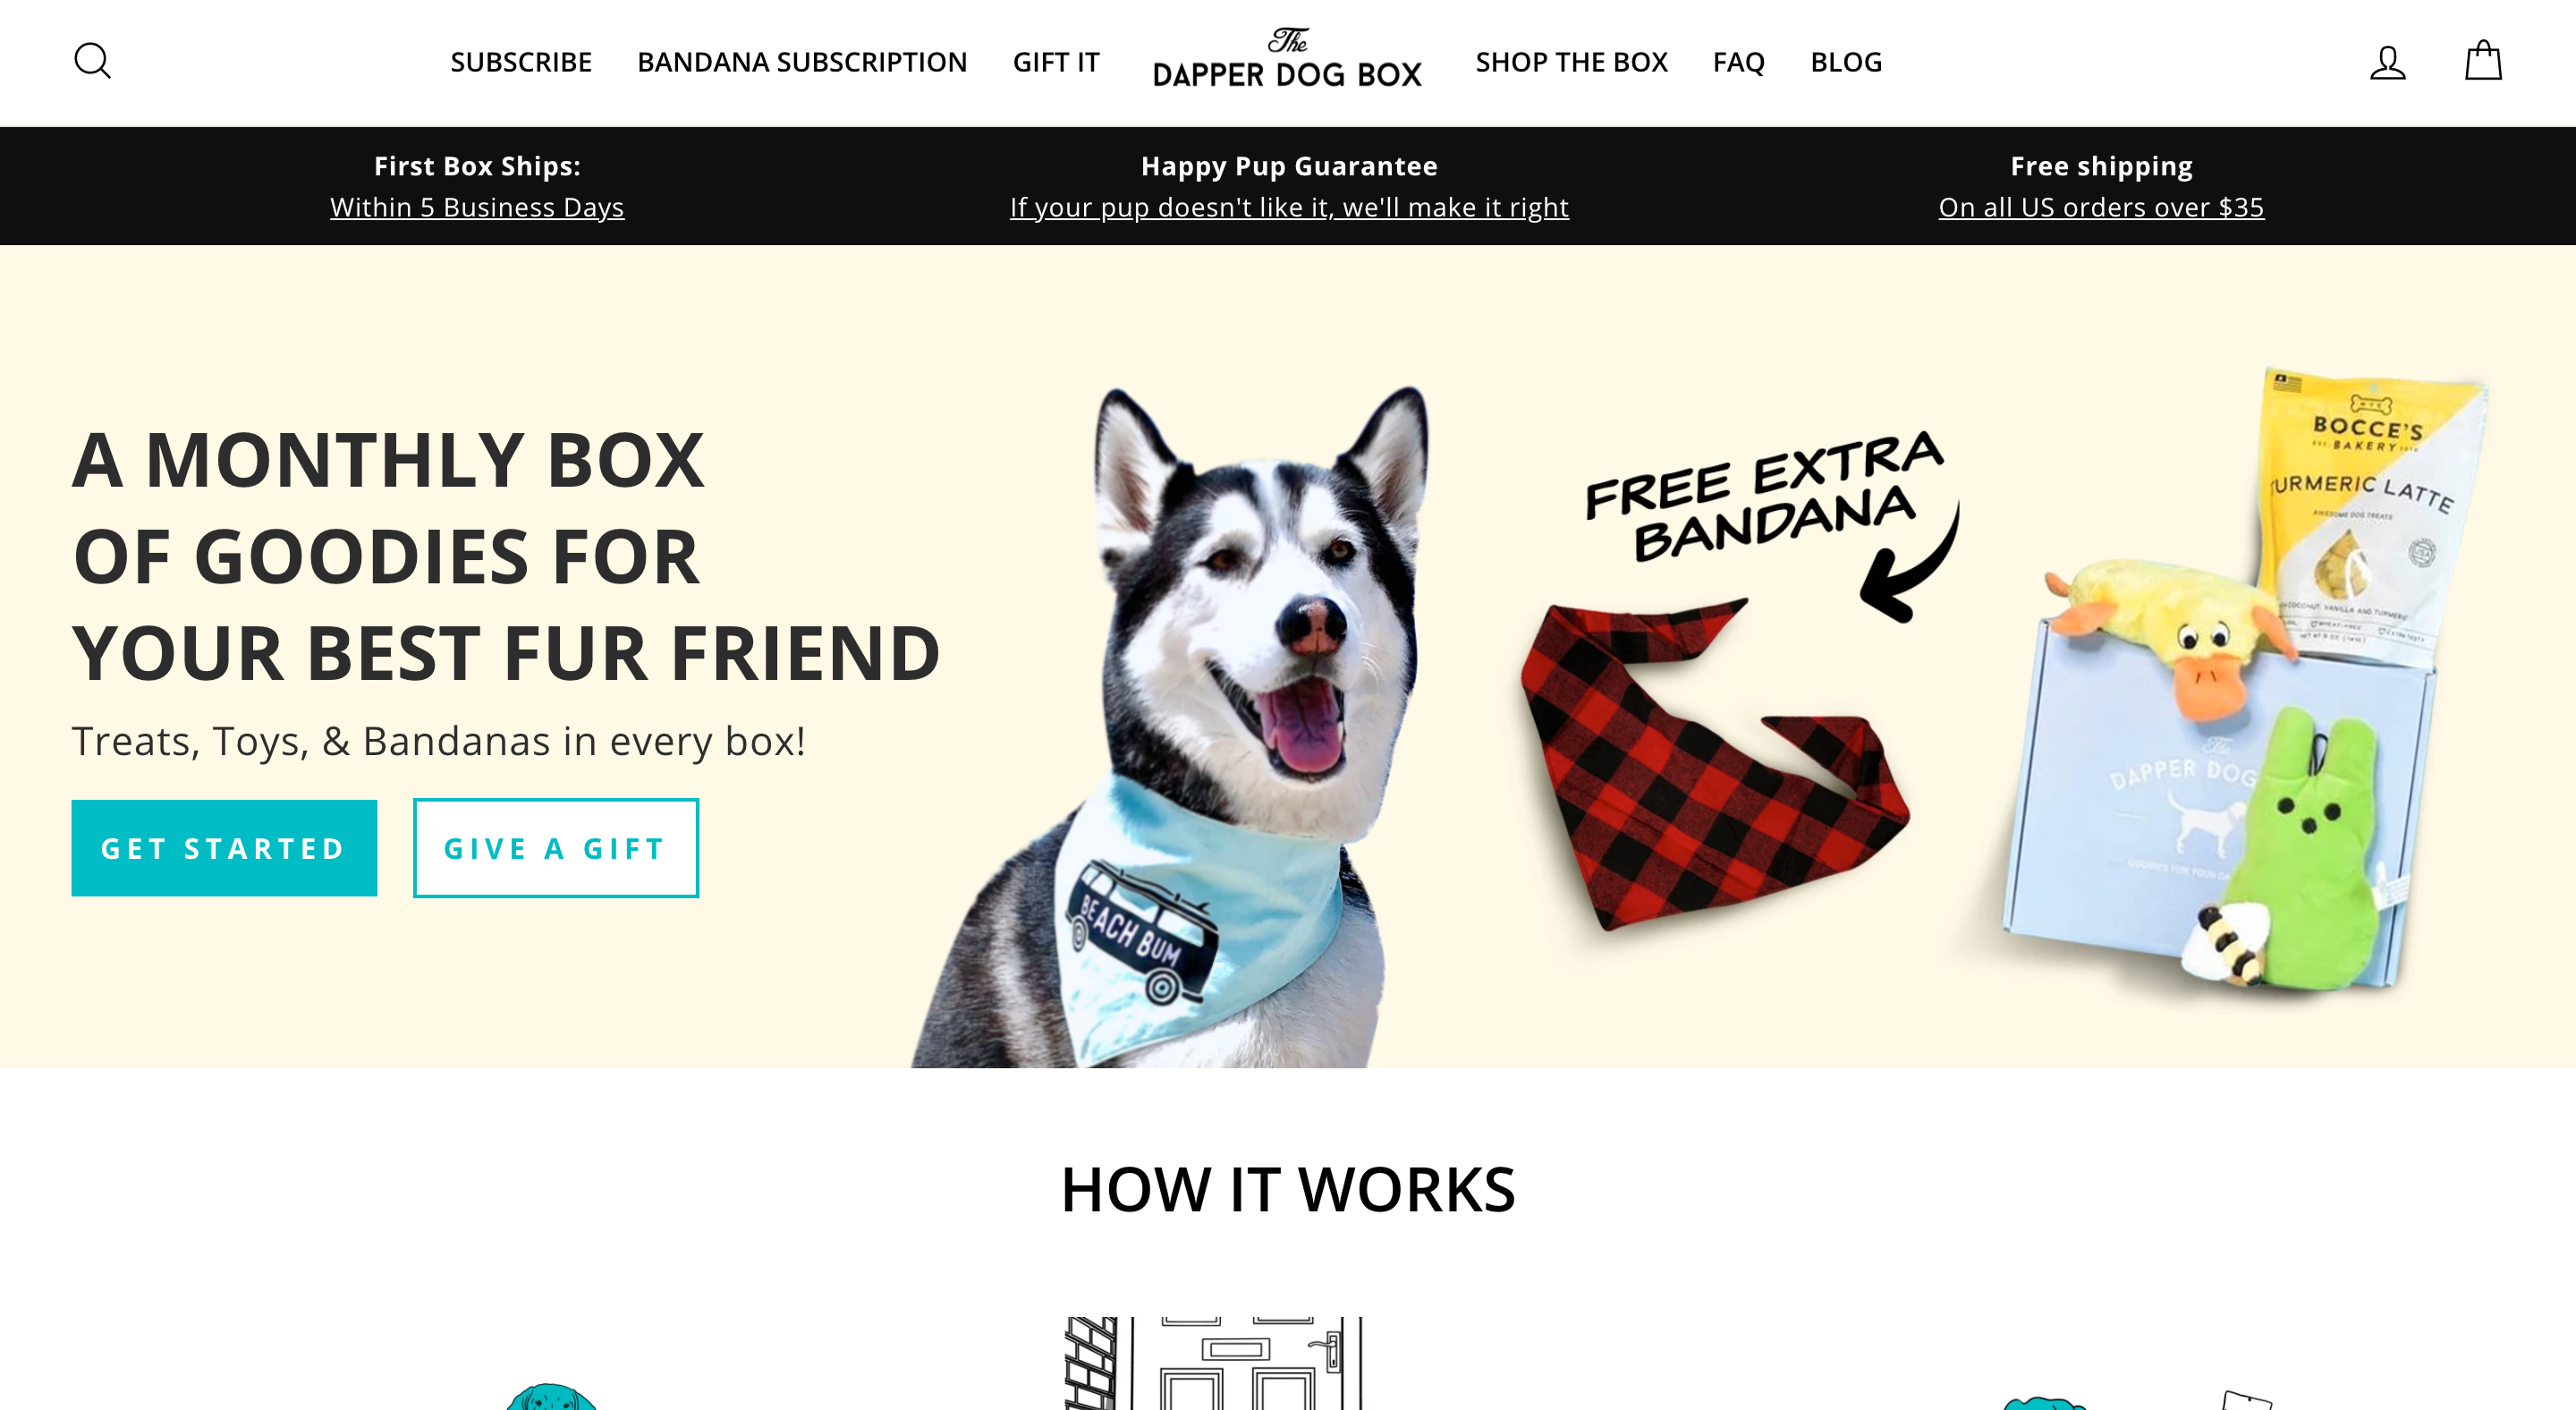Open the free shipping over $35 link

pyautogui.click(x=2101, y=207)
